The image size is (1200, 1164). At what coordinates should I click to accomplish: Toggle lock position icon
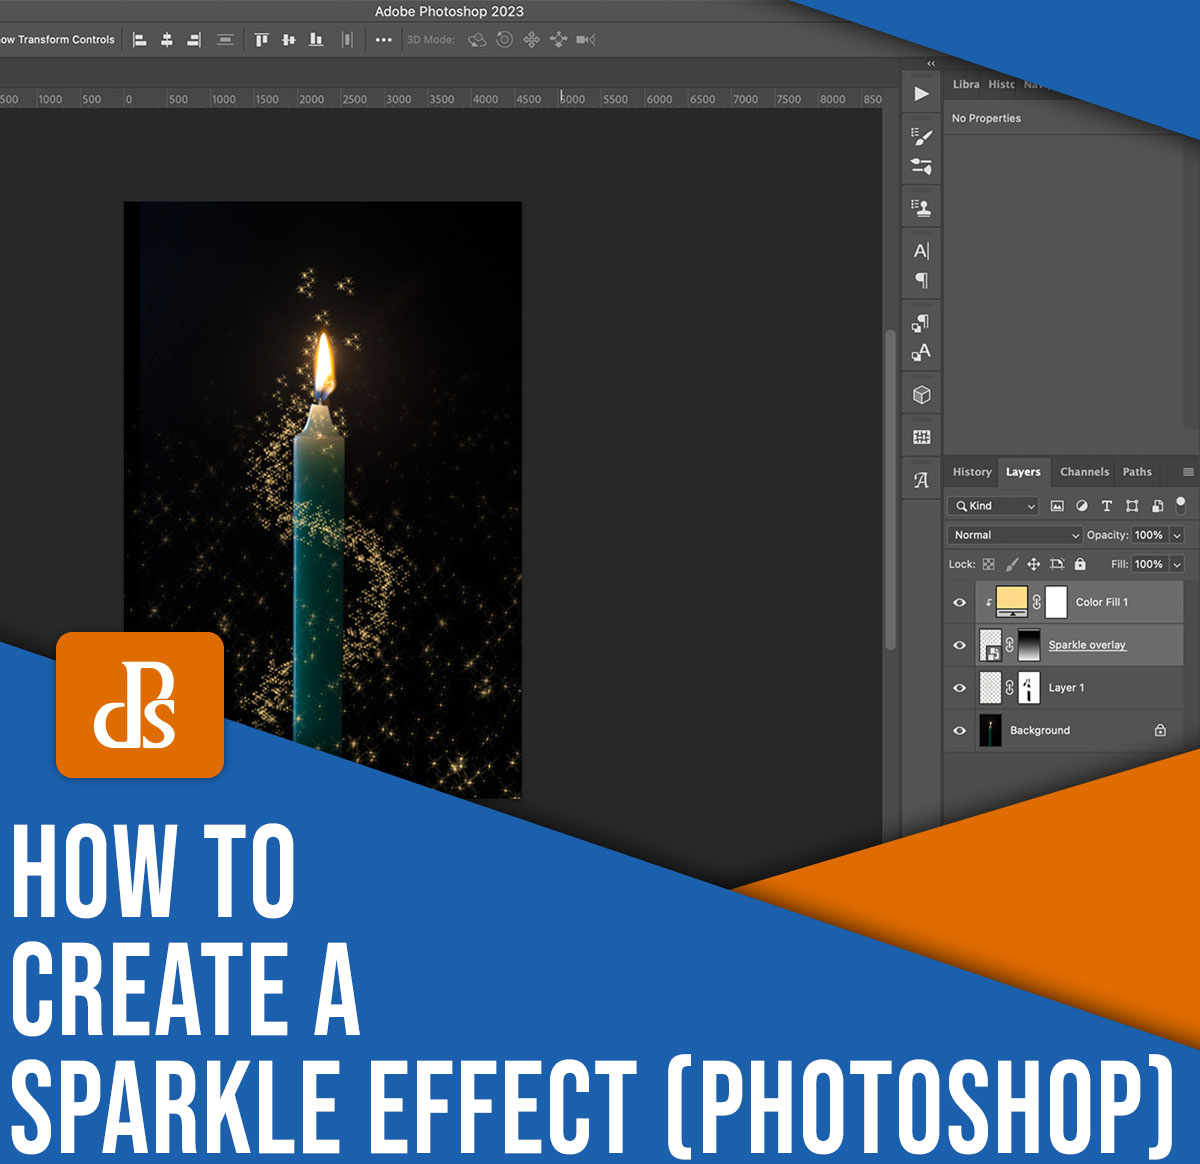[1034, 564]
